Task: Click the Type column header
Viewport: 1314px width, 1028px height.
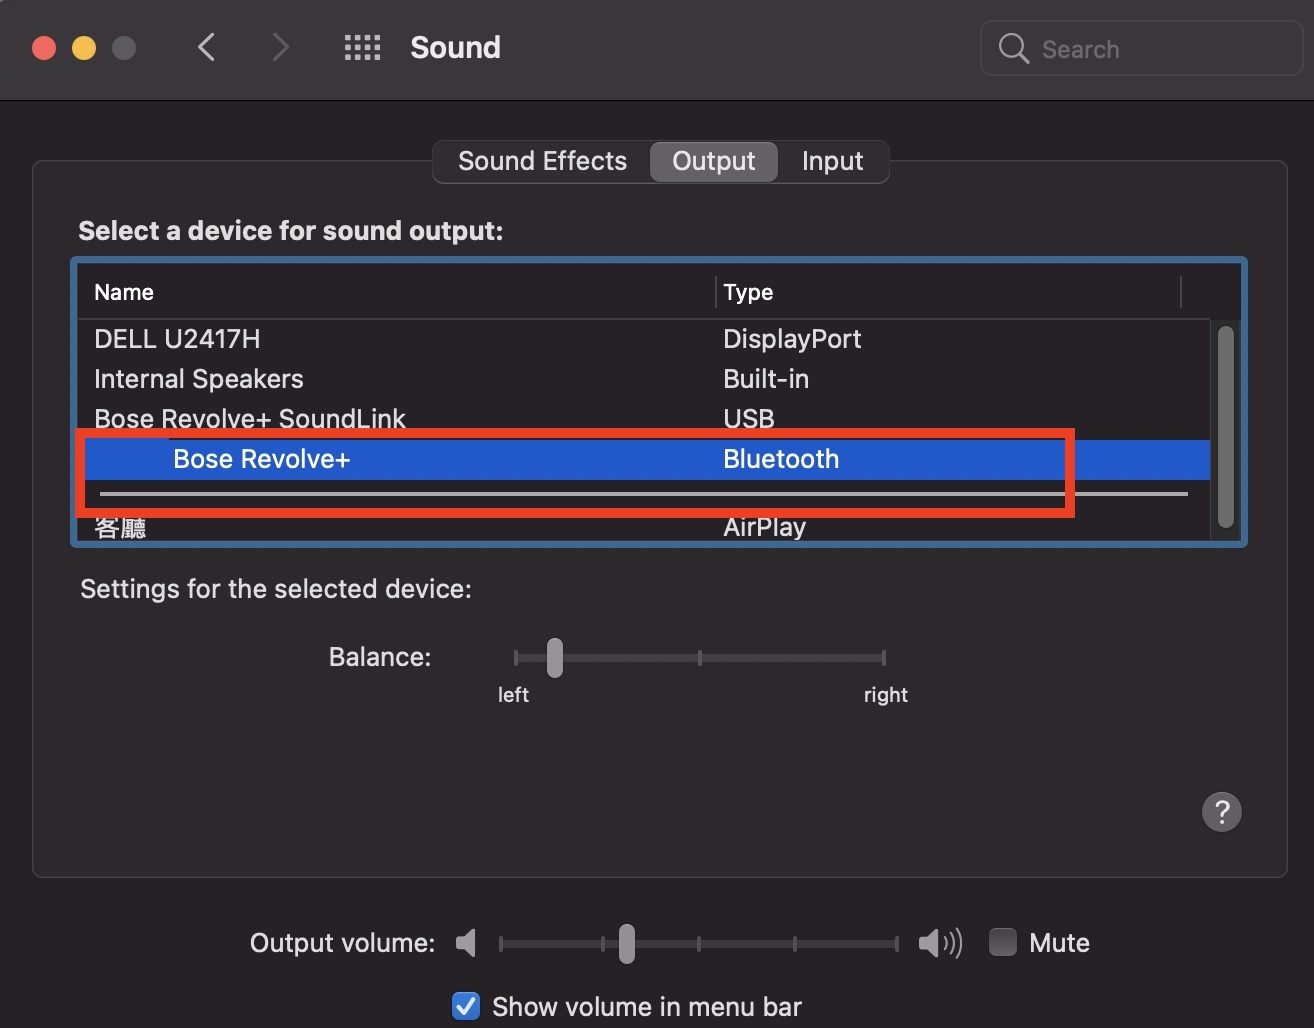Action: tap(948, 292)
